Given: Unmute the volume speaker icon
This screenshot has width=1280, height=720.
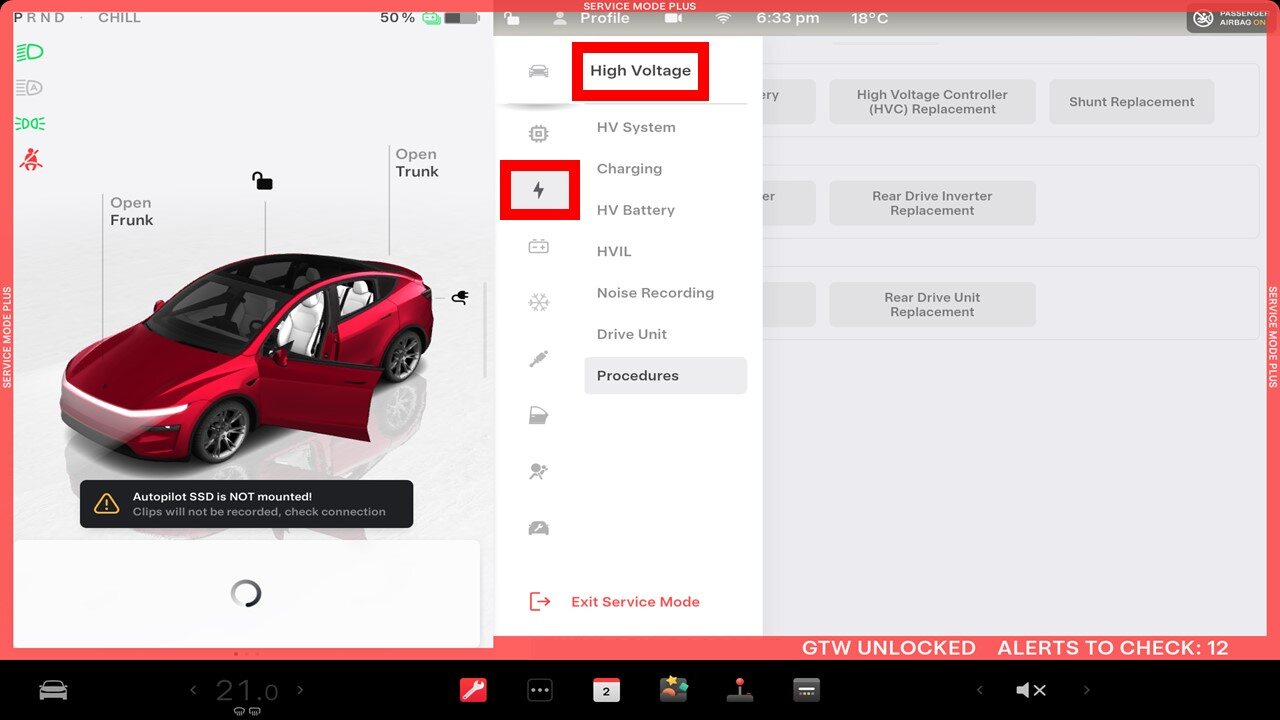Looking at the screenshot, I should coord(1030,690).
